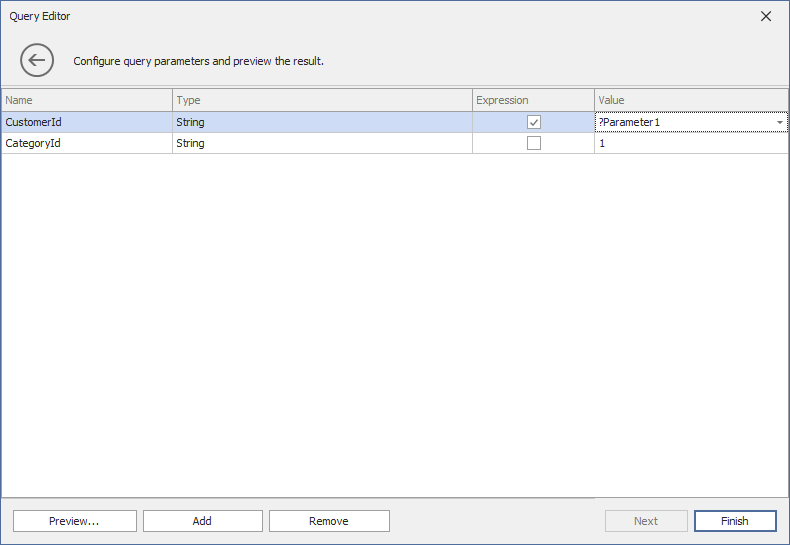
Task: Close the Query Editor window
Action: (x=766, y=16)
